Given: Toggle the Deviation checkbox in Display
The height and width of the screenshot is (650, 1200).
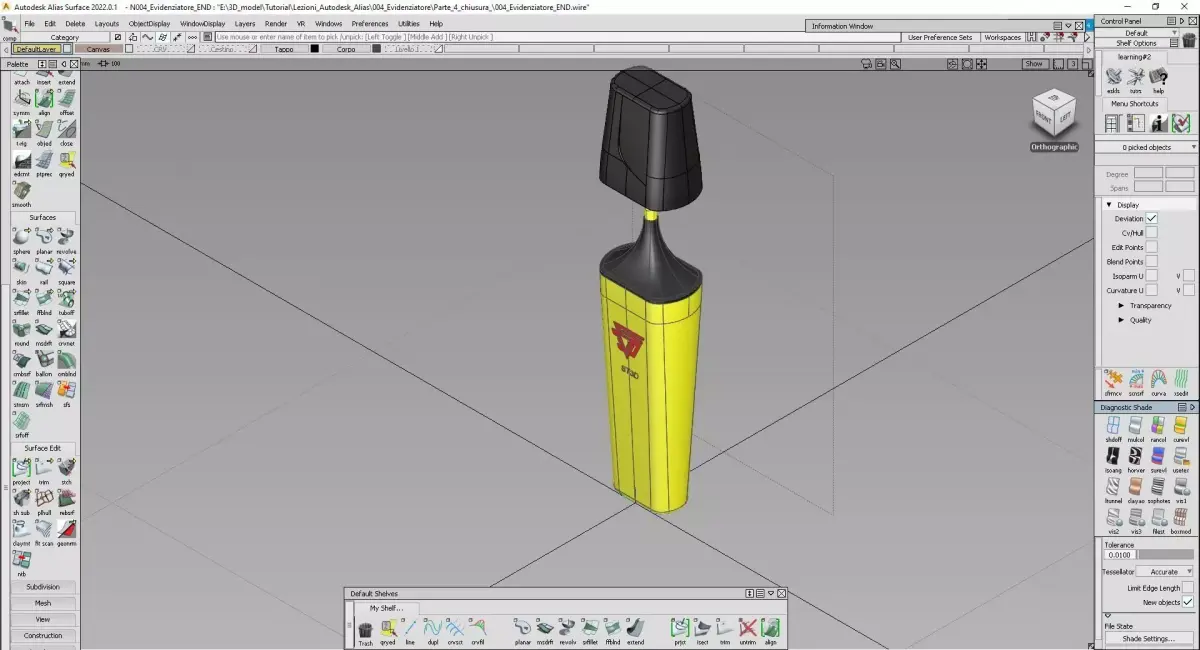Looking at the screenshot, I should pyautogui.click(x=1150, y=218).
